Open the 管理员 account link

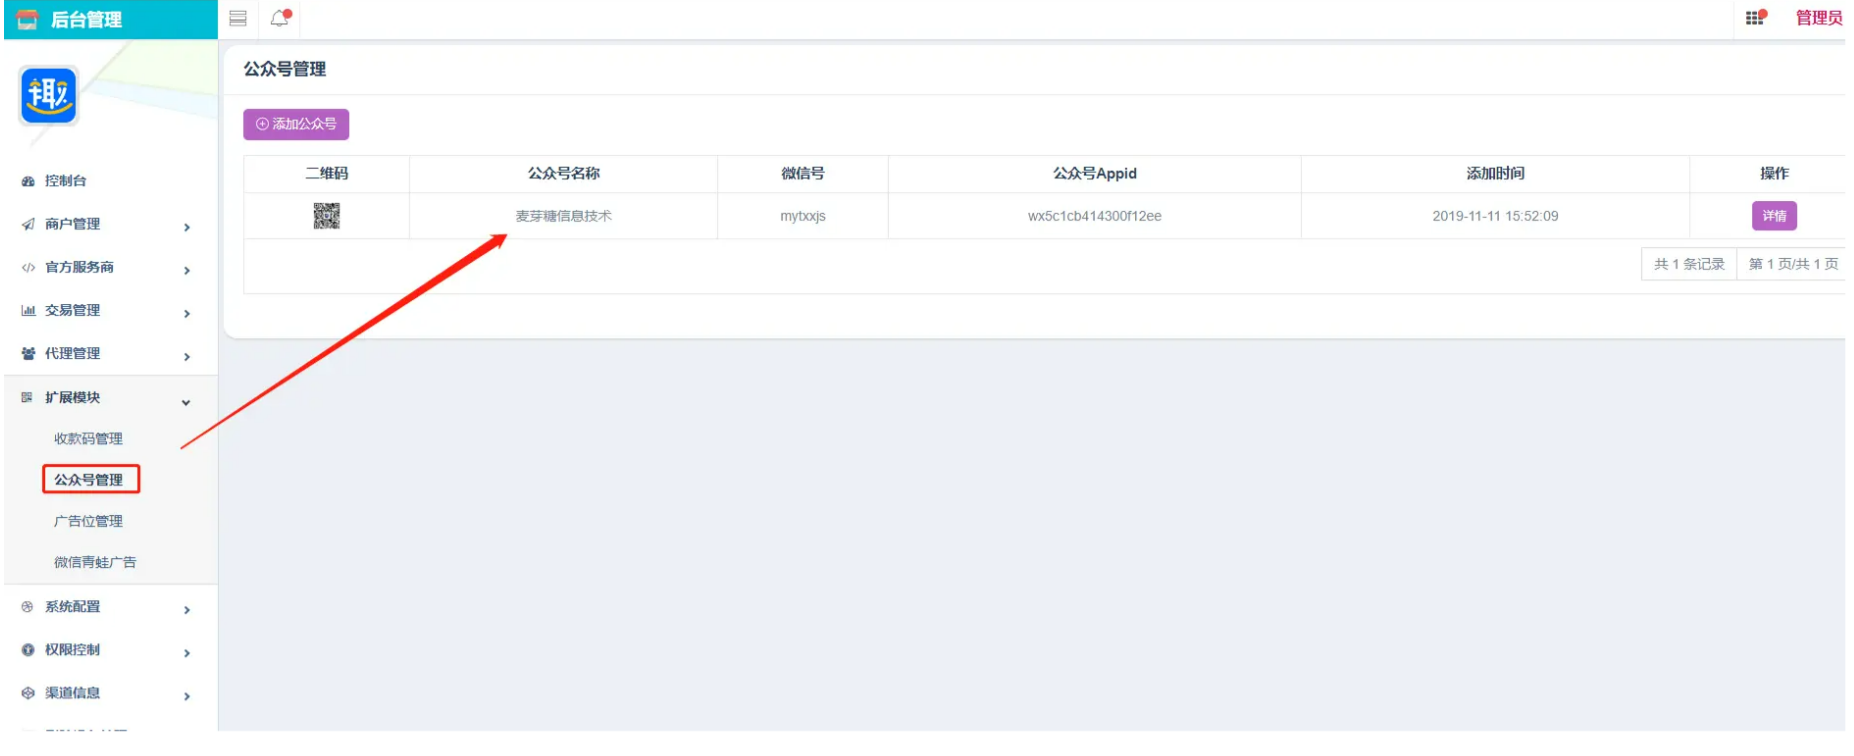tap(1819, 18)
